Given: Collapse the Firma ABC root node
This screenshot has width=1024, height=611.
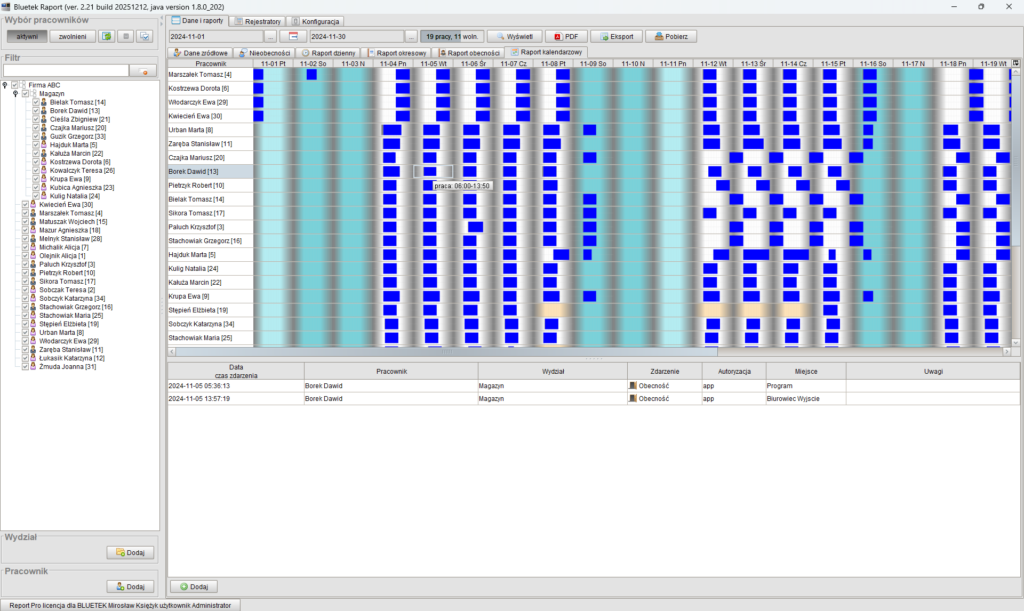Looking at the screenshot, I should [x=5, y=85].
